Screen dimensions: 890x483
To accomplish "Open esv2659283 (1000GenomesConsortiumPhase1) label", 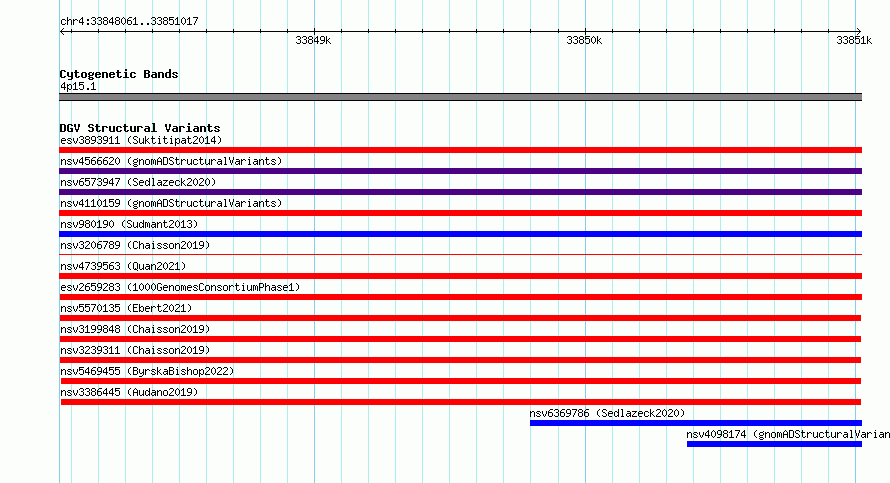I will (180, 287).
